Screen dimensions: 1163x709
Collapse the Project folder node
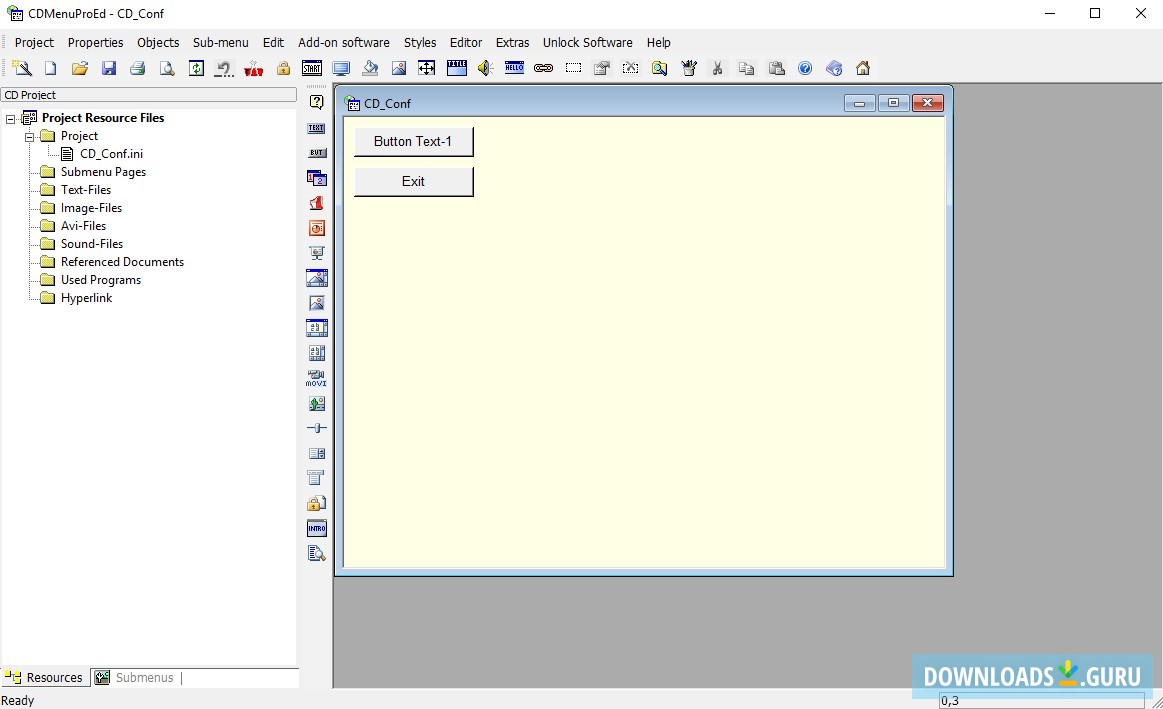[30, 136]
